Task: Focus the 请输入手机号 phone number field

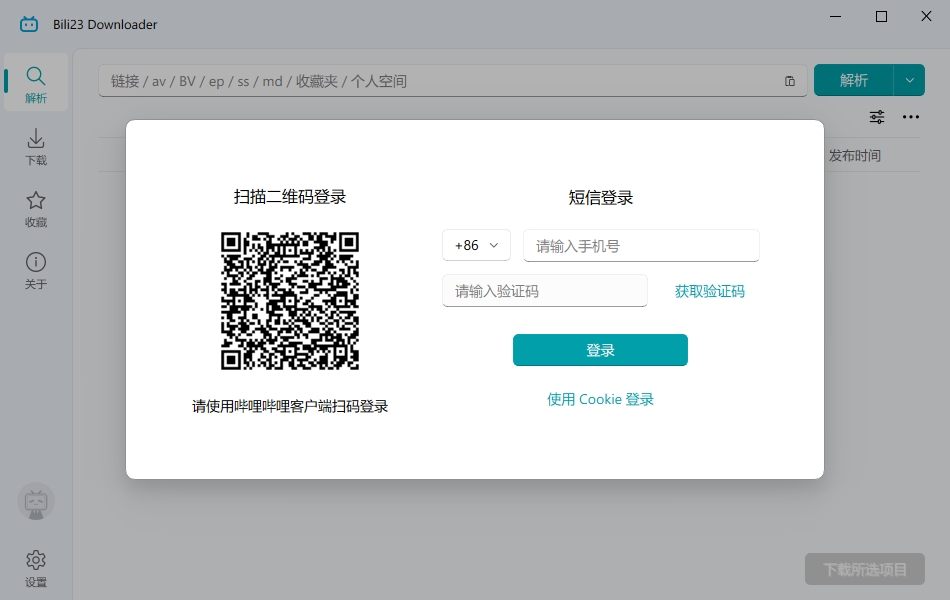Action: [641, 245]
